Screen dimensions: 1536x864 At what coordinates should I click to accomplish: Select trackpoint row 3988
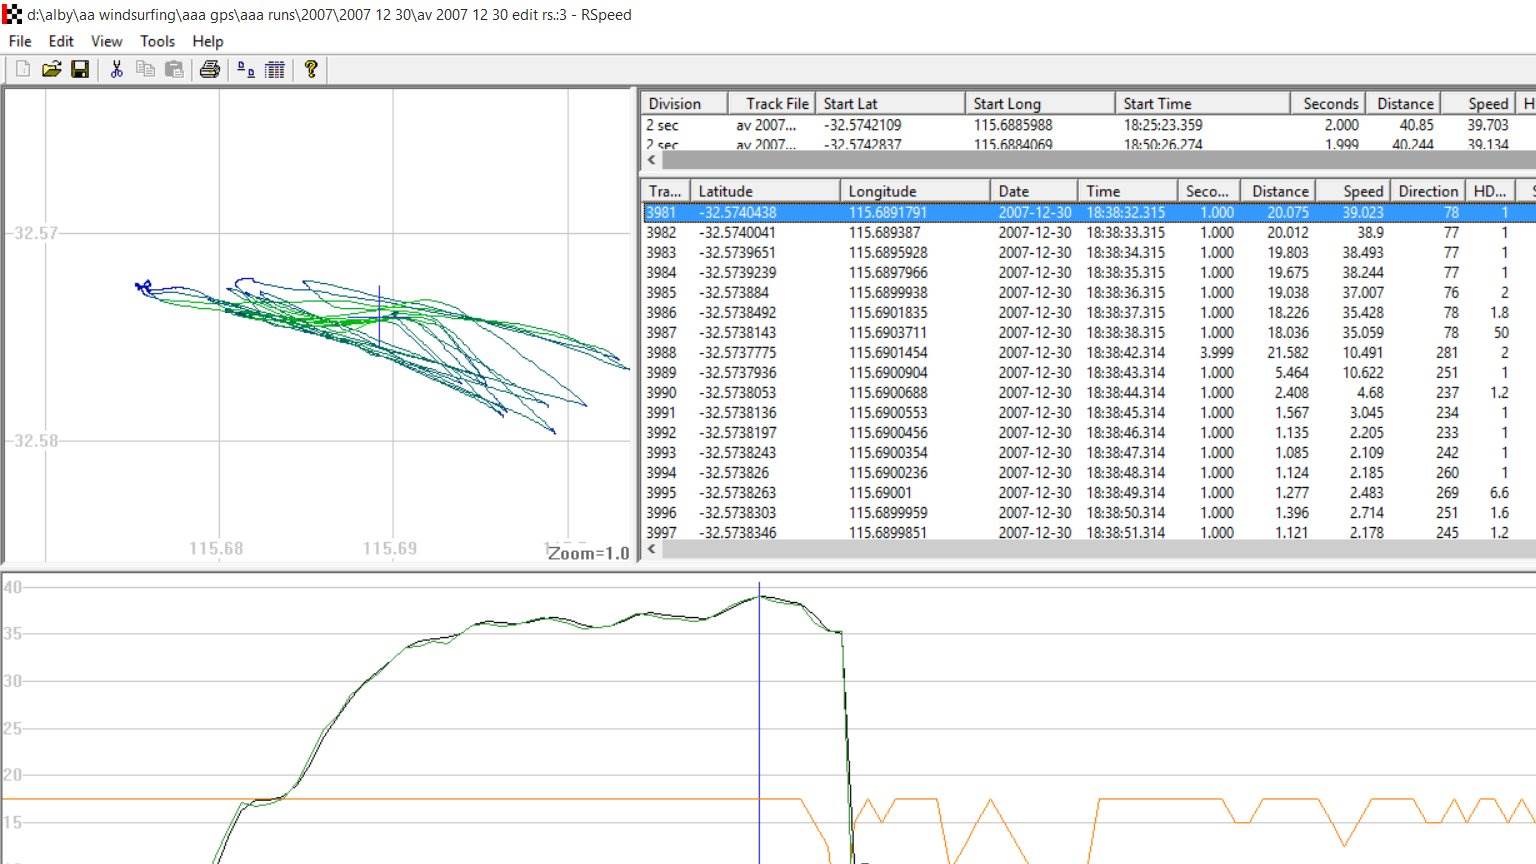click(900, 352)
